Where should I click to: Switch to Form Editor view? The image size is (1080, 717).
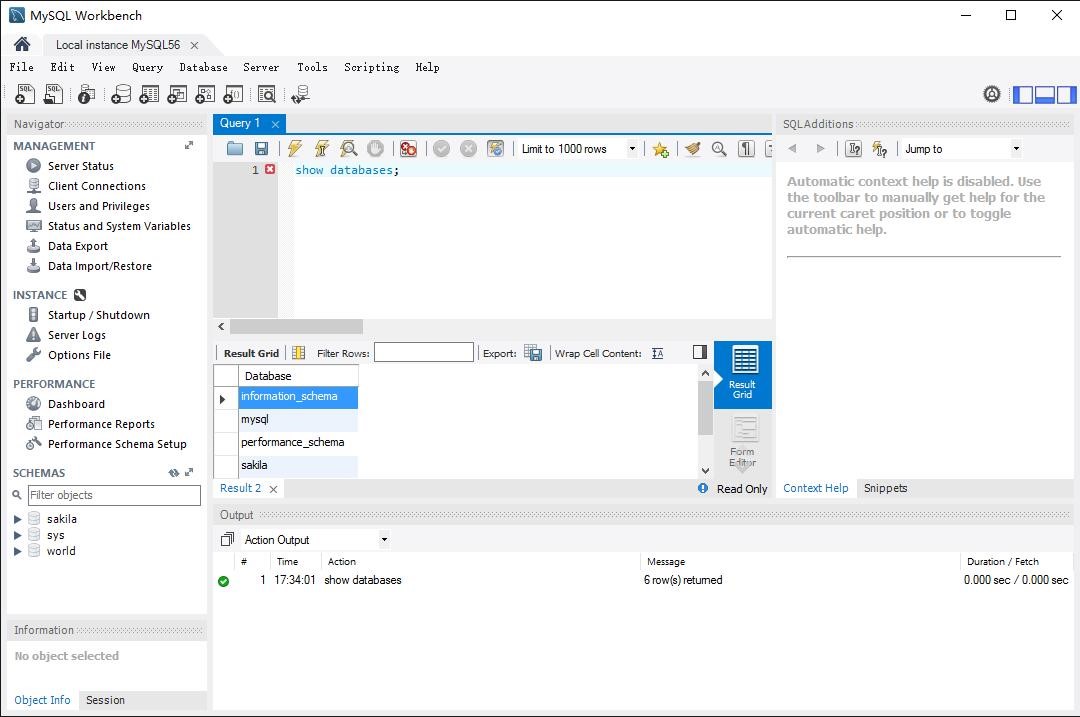point(742,442)
